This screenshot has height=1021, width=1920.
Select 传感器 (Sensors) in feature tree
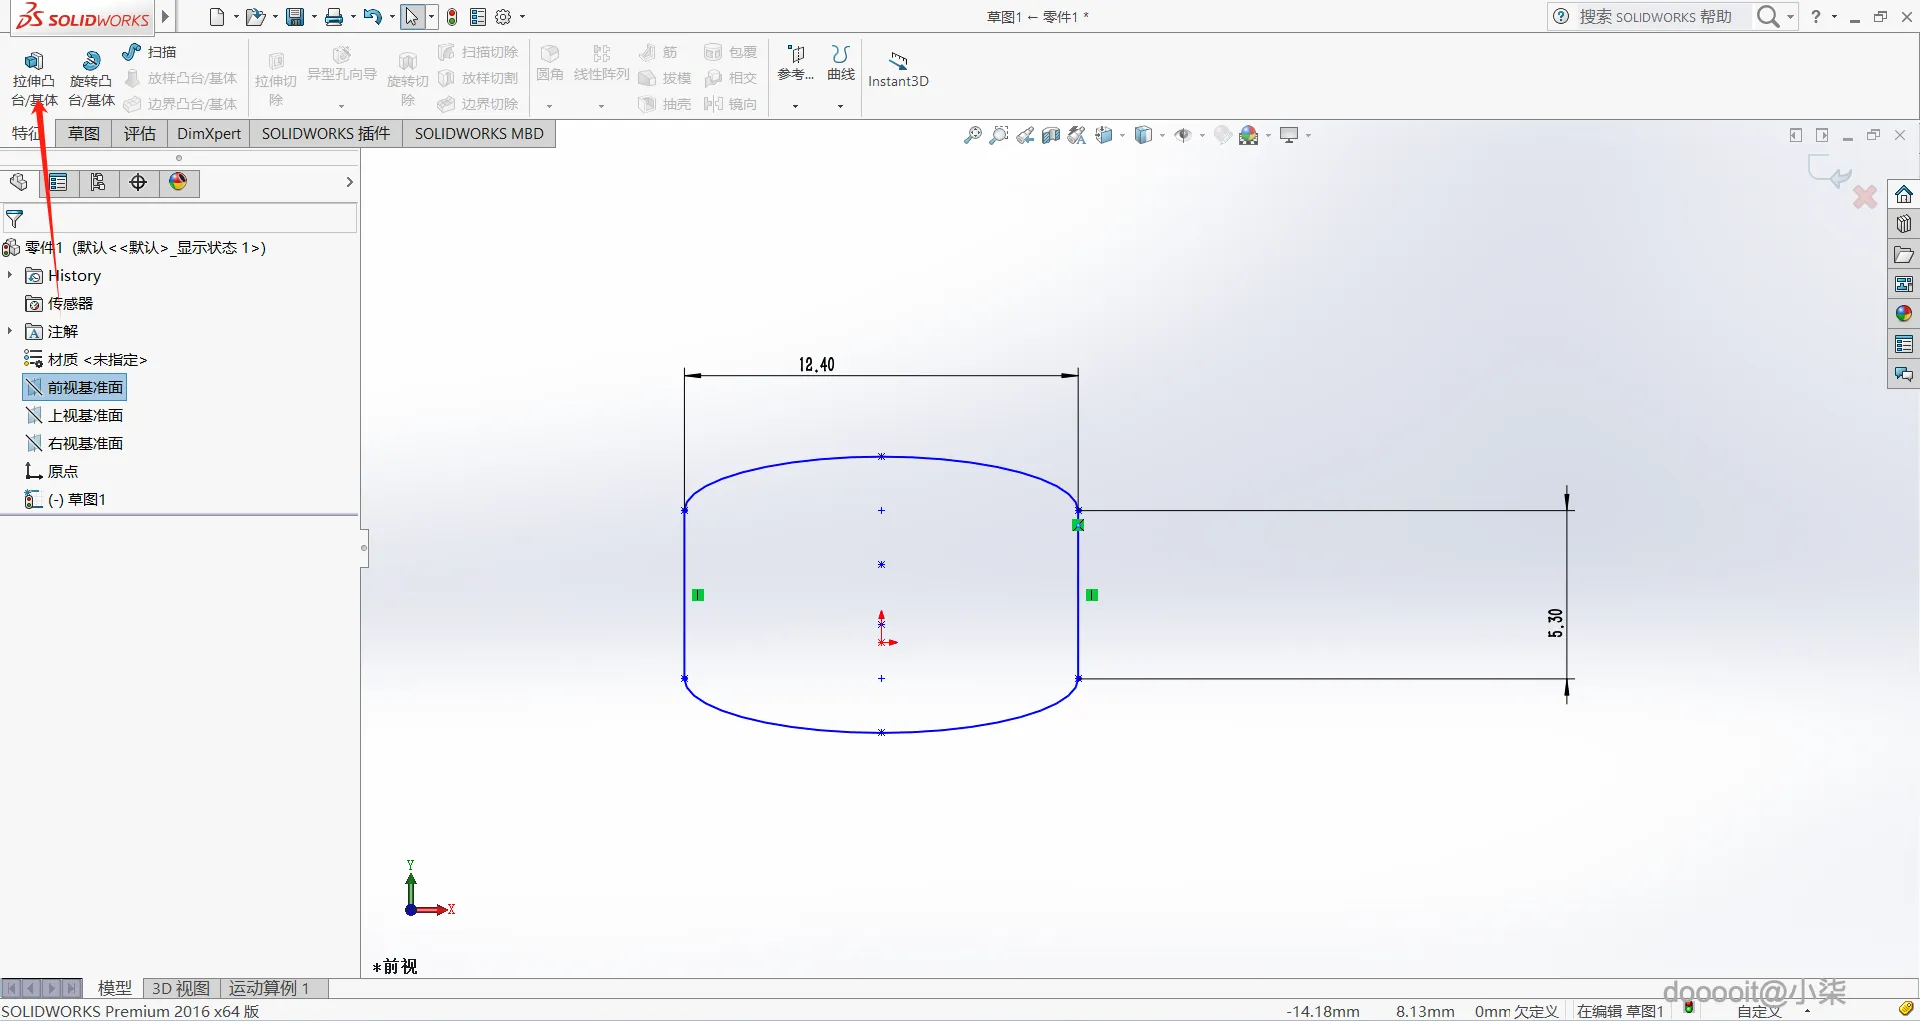click(x=59, y=303)
